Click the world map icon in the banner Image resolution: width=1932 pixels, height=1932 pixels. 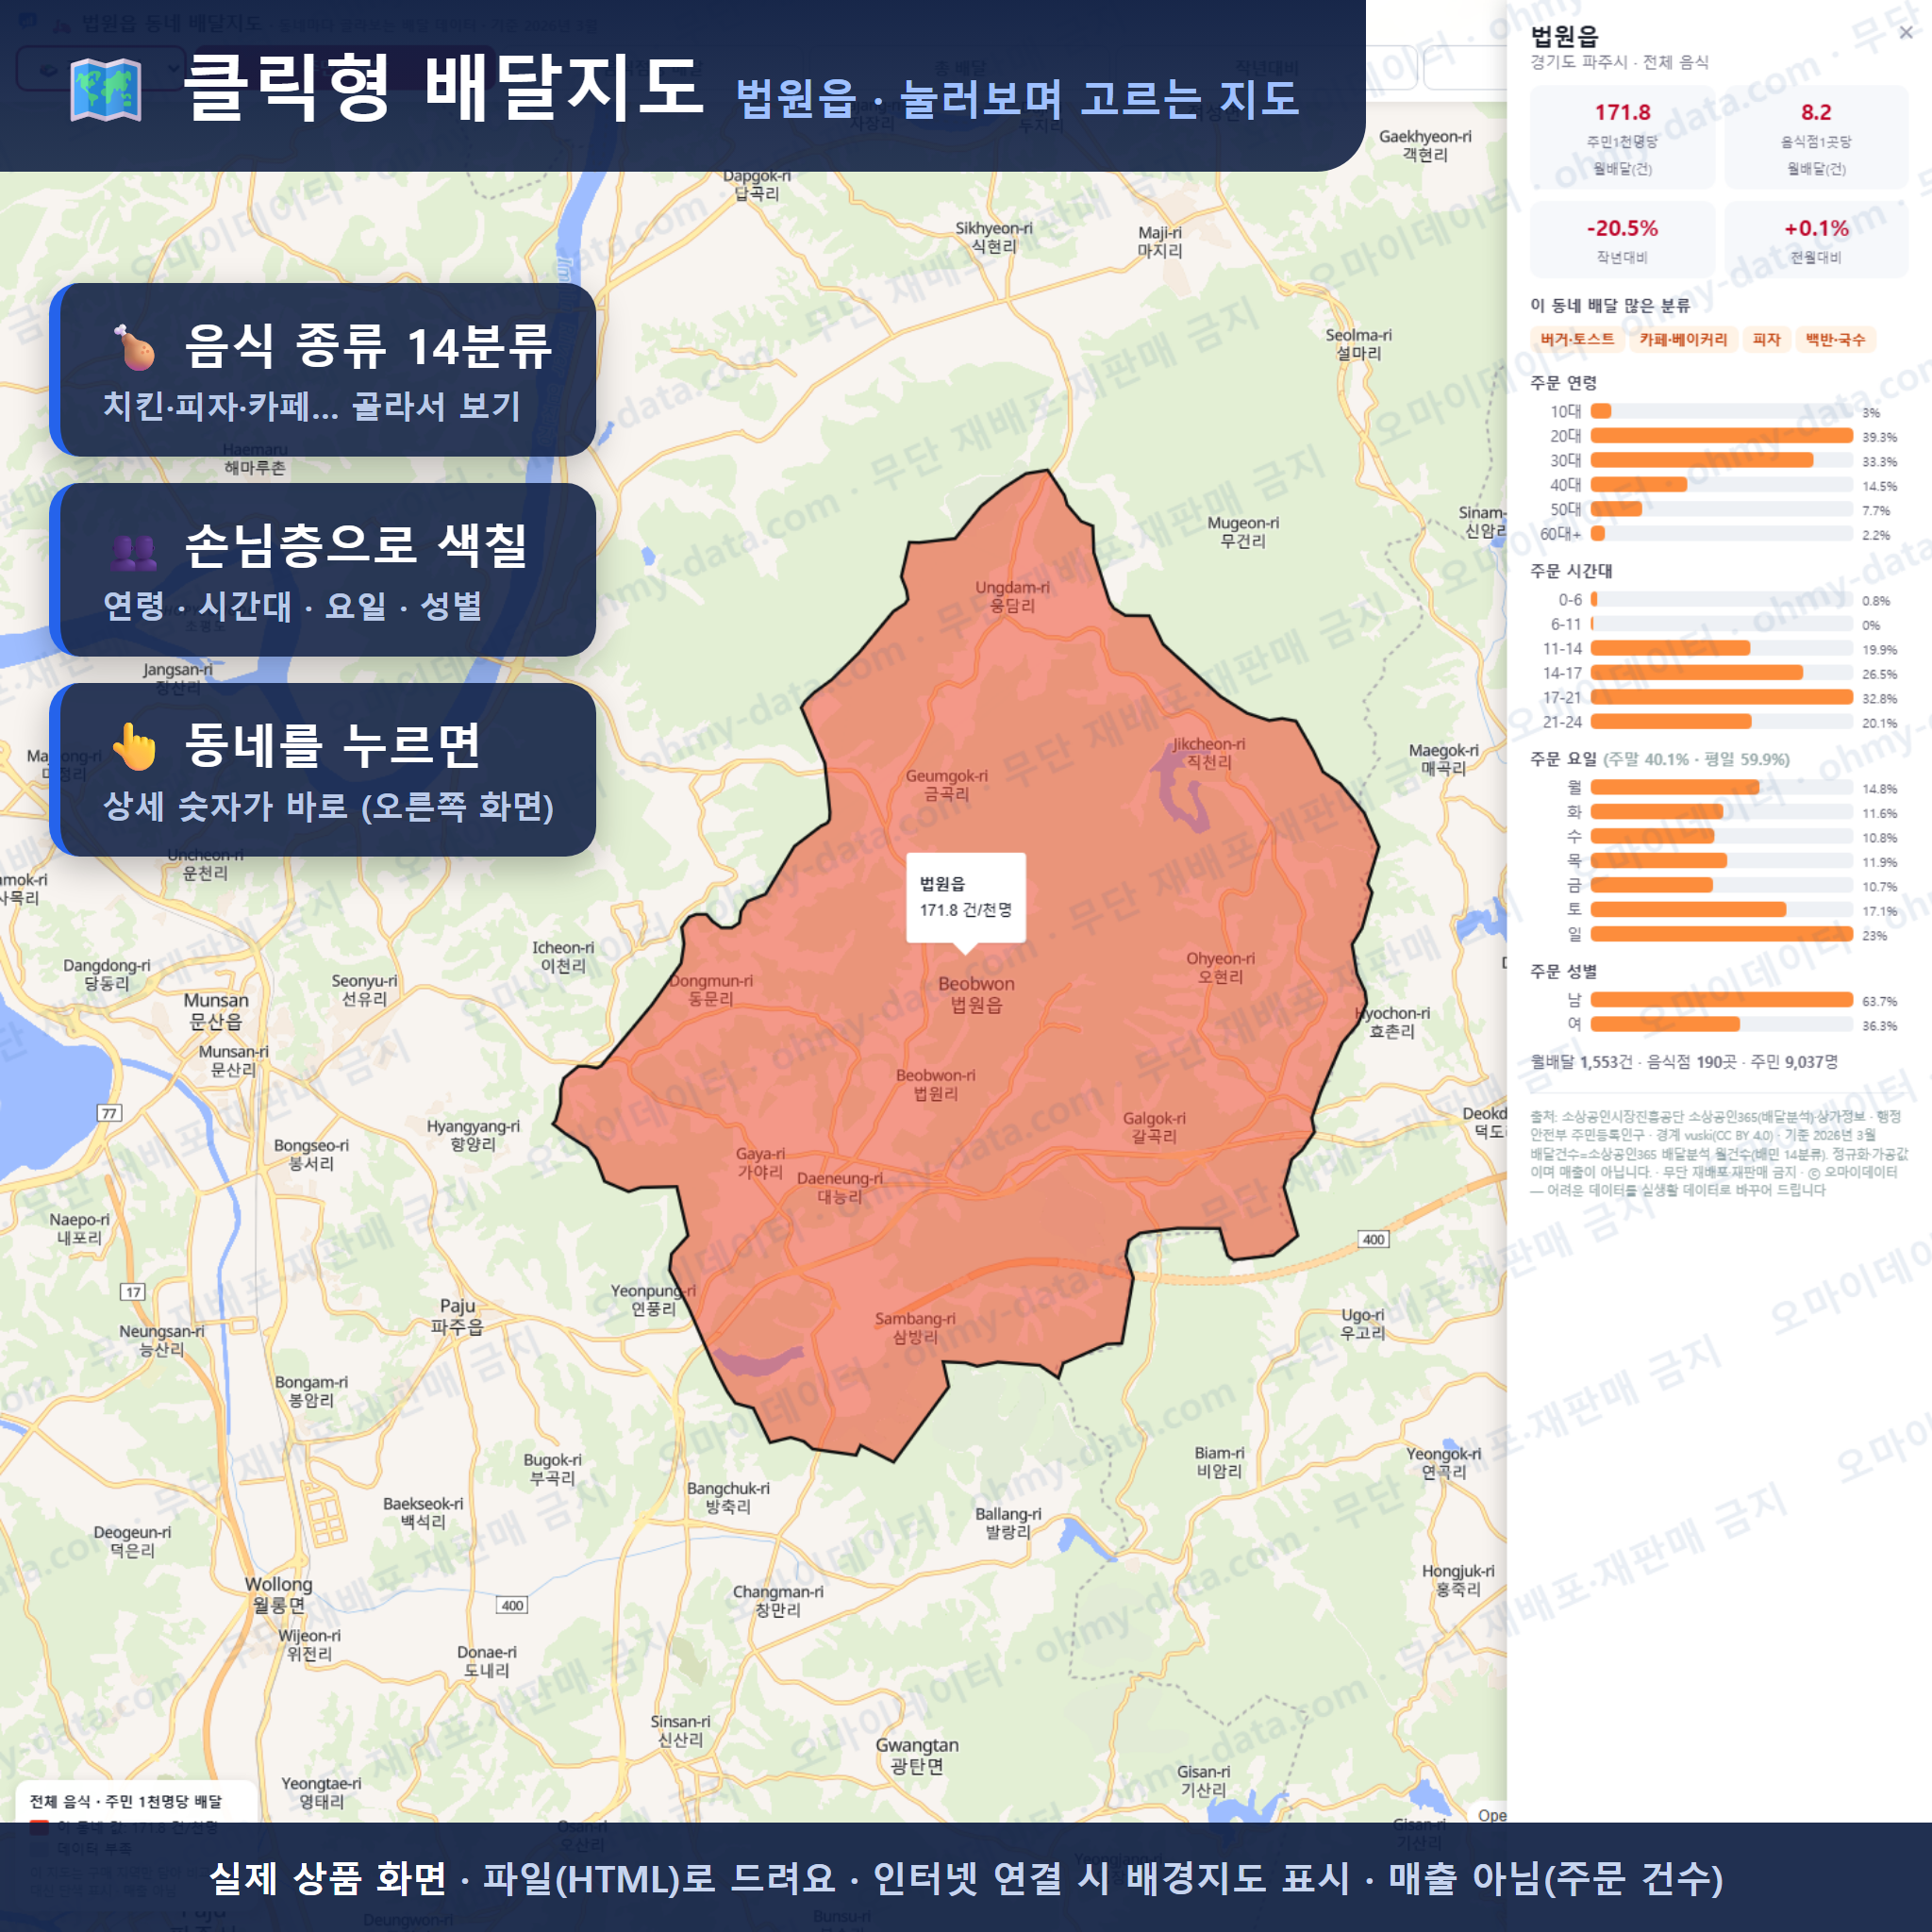click(x=106, y=90)
